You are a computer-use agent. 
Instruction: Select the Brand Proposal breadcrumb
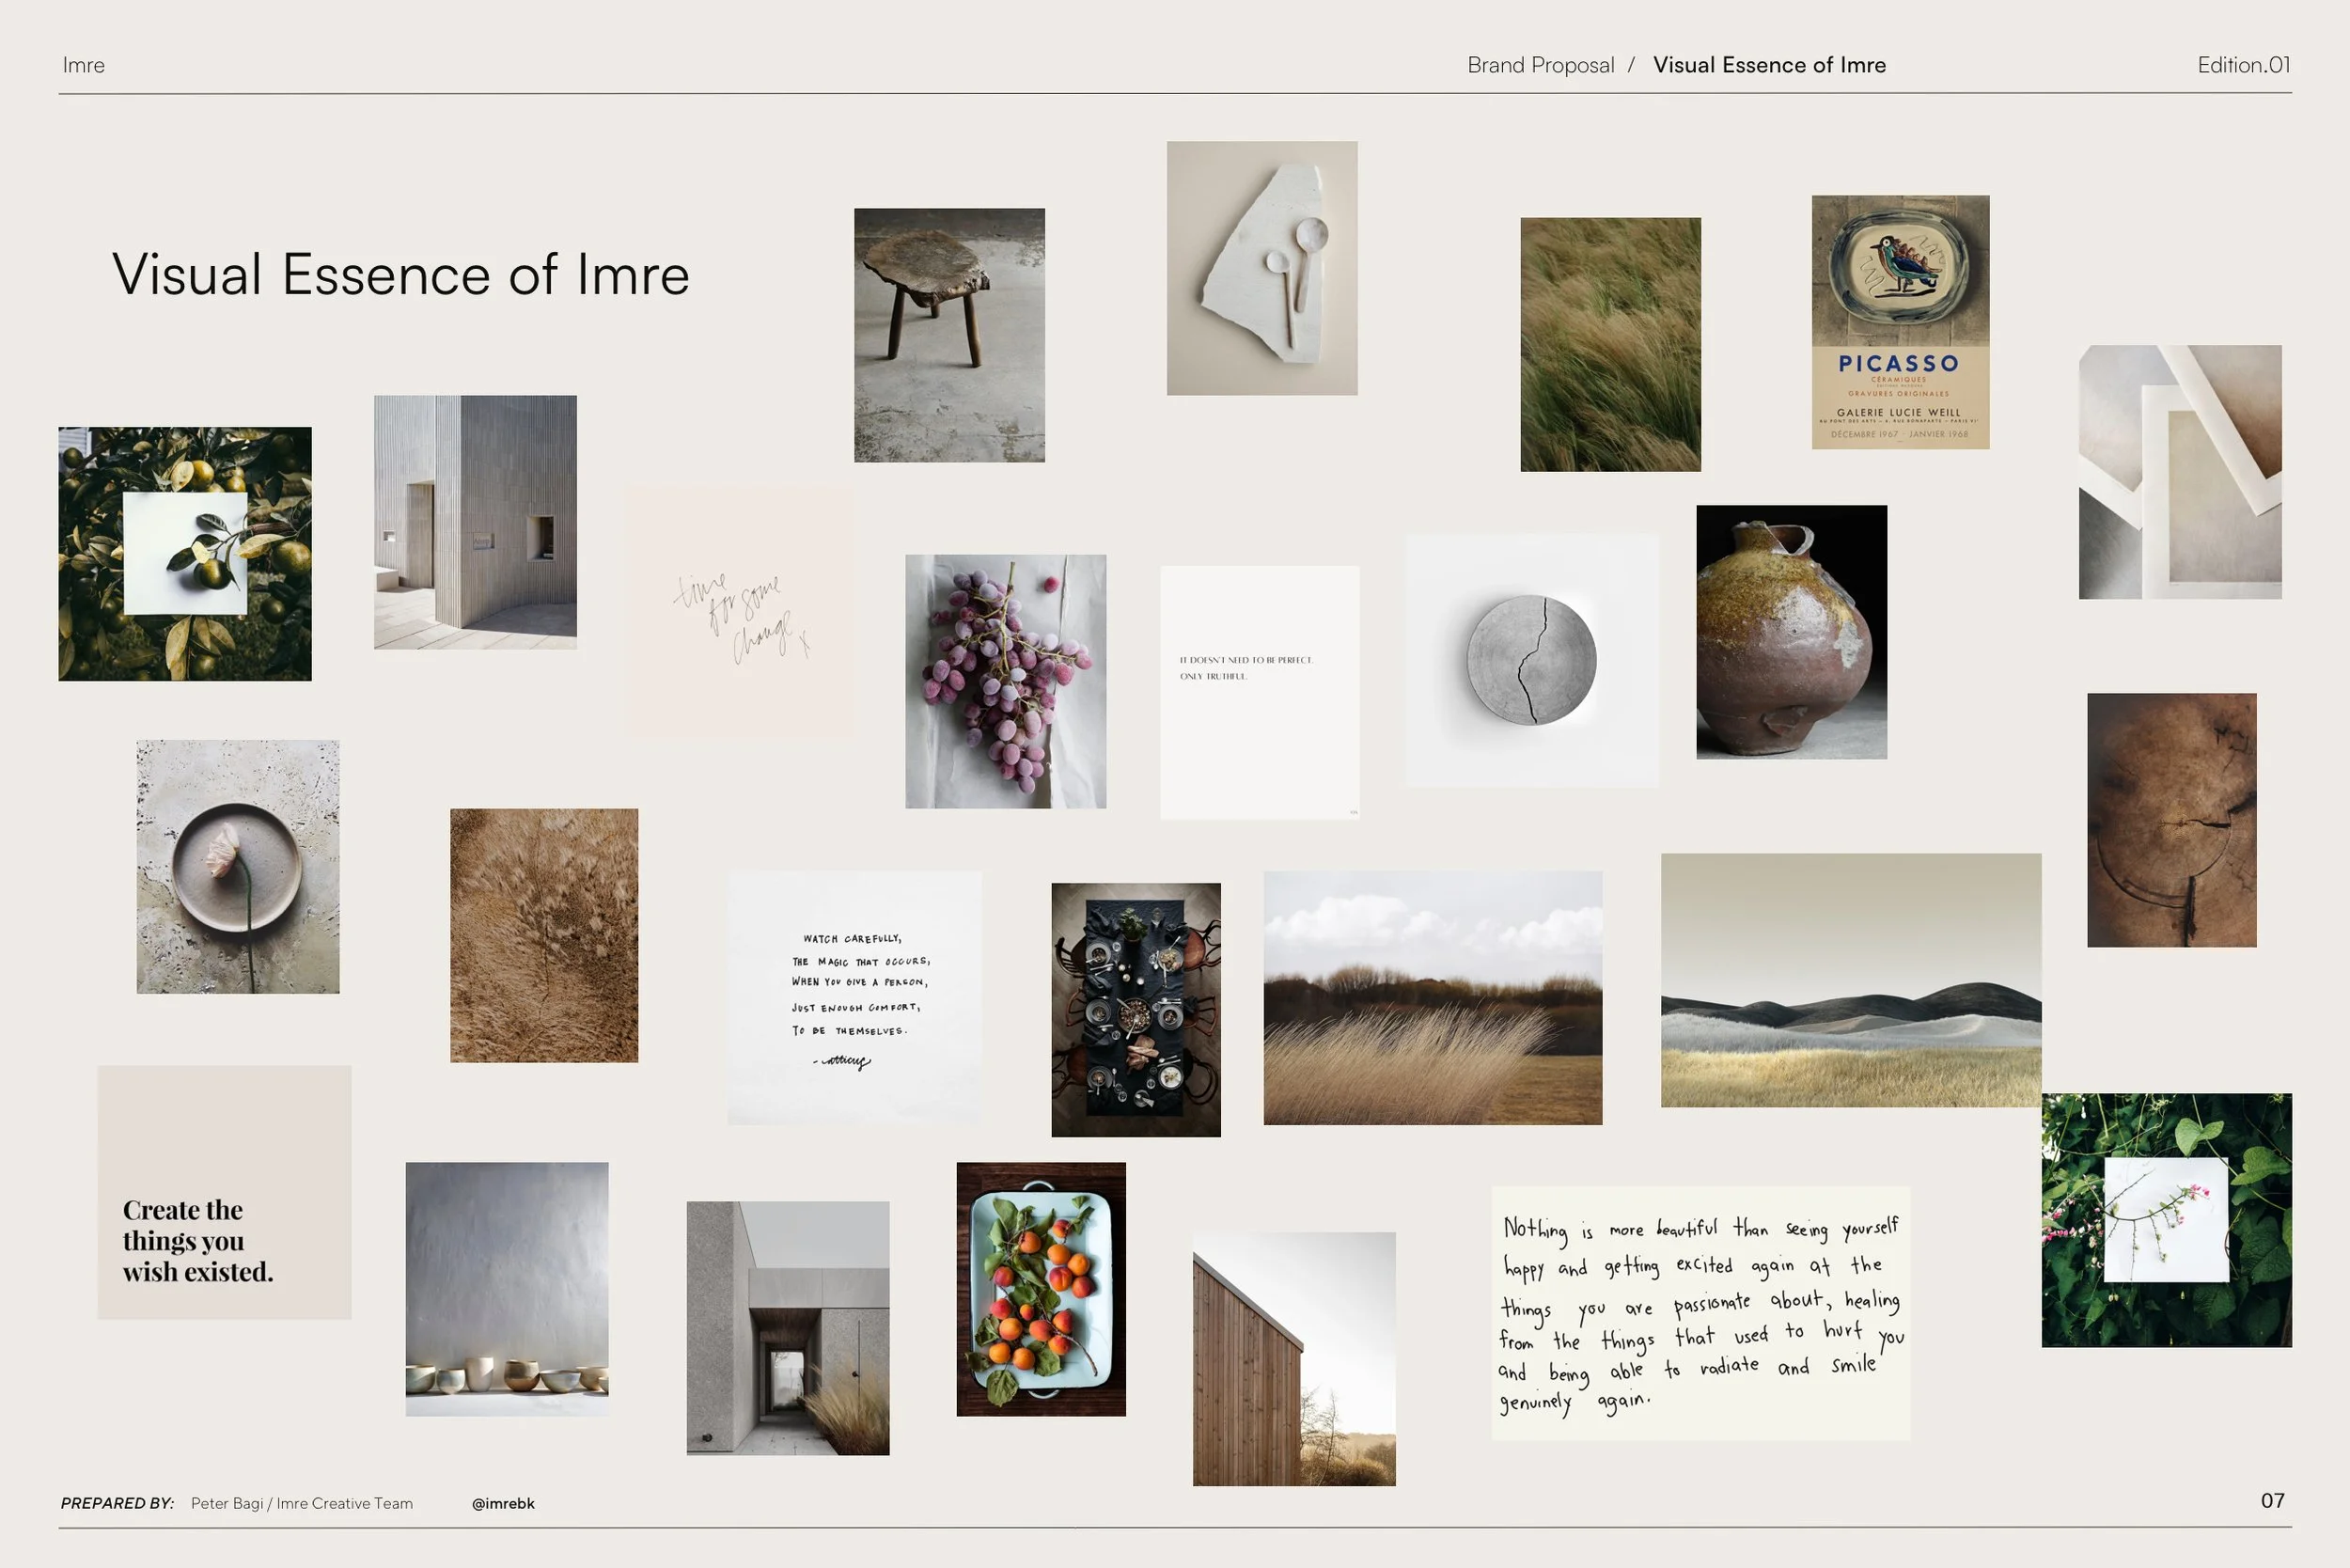coord(1540,65)
